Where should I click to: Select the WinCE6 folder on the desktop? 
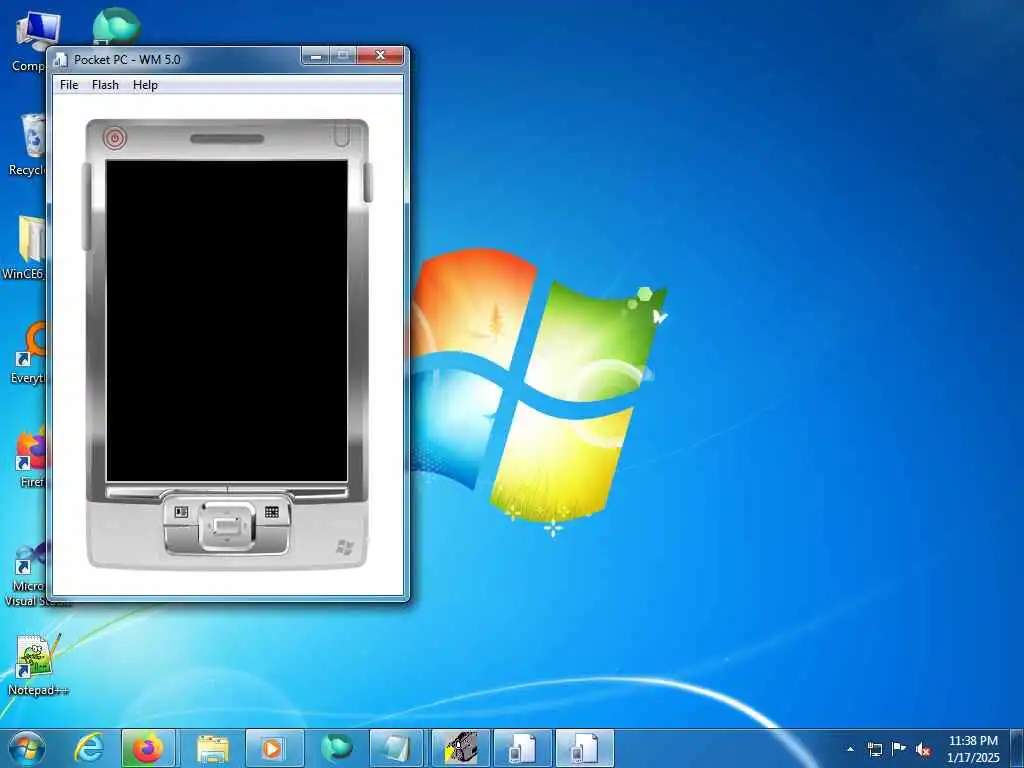(25, 248)
